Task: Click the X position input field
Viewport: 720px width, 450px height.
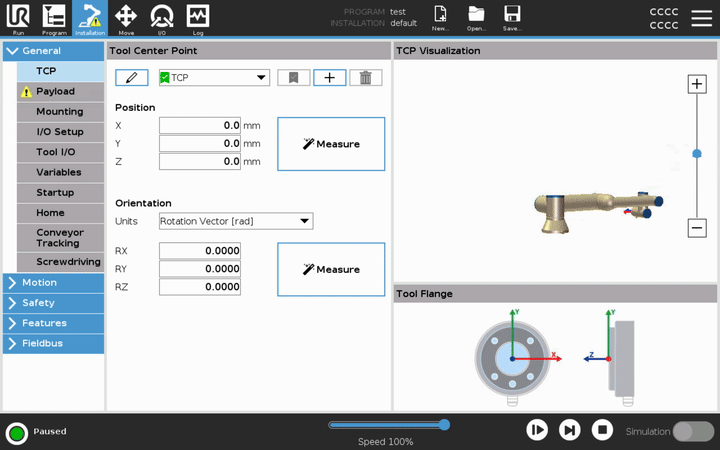Action: click(x=200, y=125)
